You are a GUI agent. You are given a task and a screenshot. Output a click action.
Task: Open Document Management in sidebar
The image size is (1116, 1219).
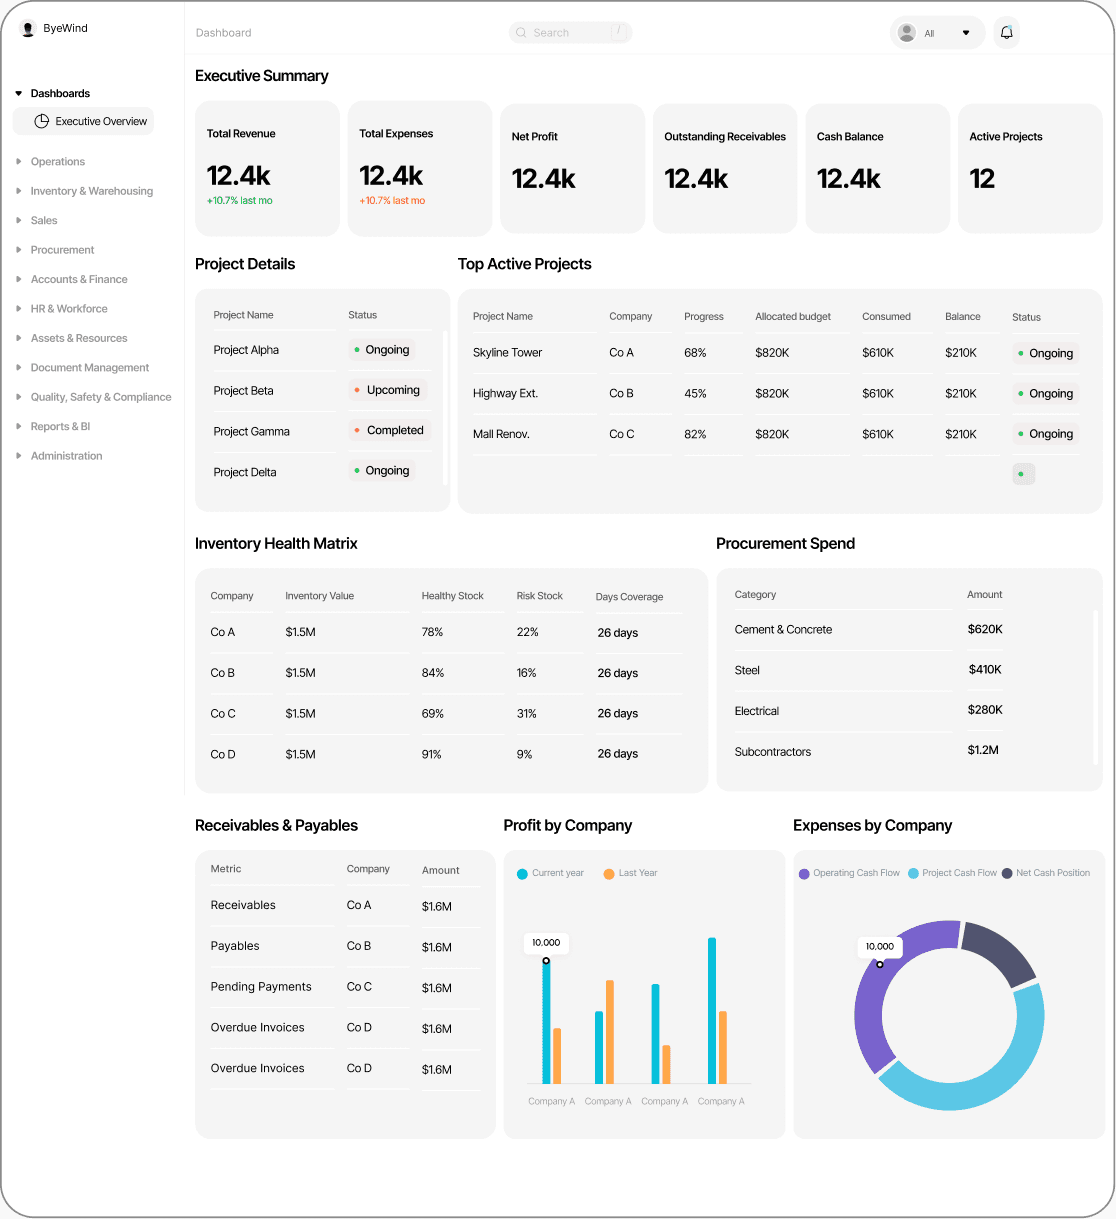(89, 368)
